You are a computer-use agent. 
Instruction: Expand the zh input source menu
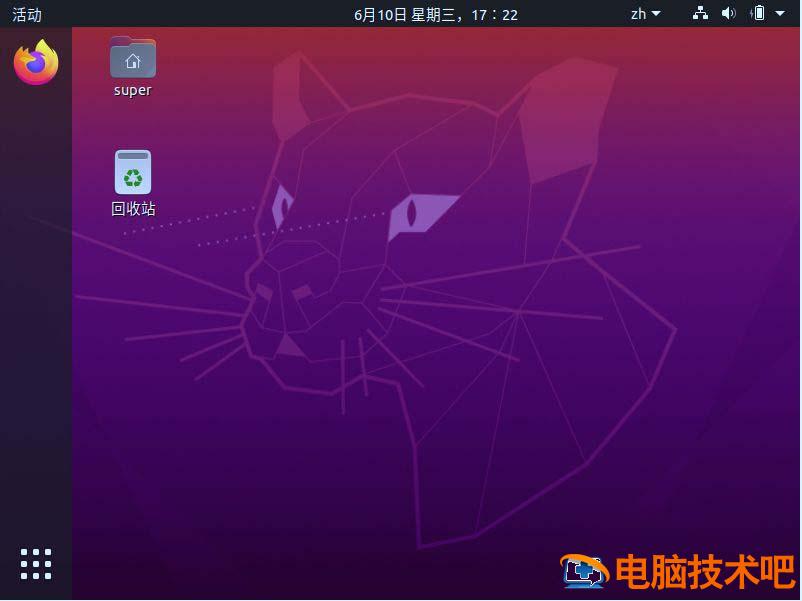pos(645,14)
